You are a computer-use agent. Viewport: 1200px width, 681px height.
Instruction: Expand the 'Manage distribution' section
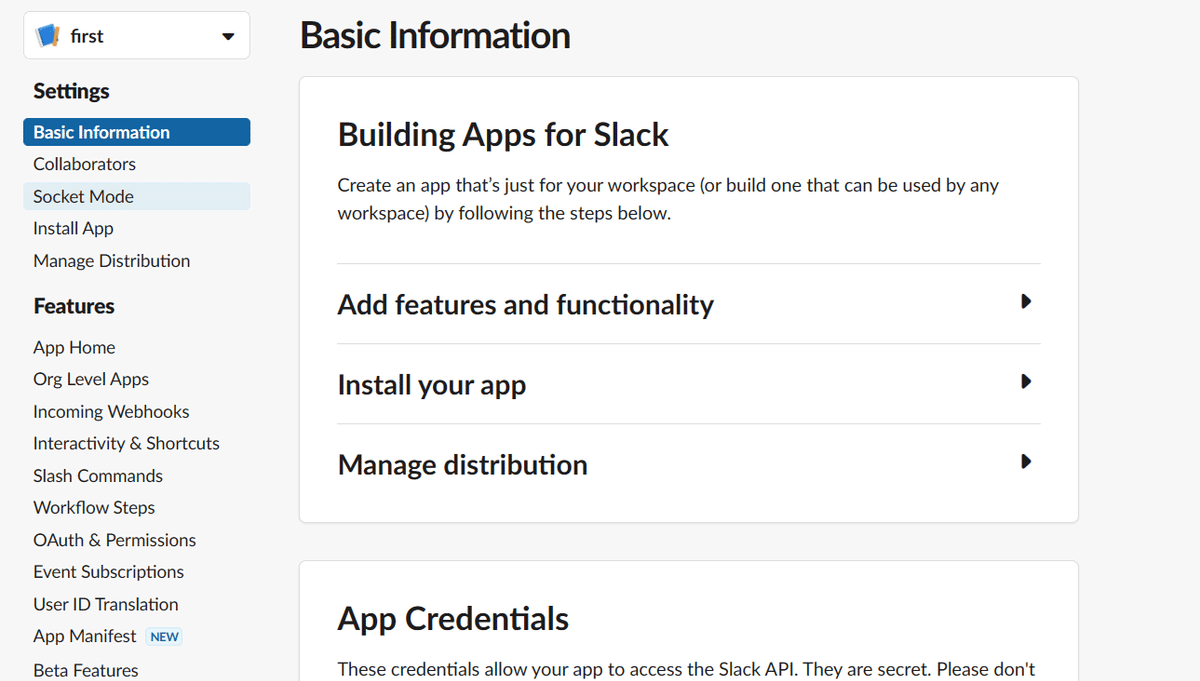click(x=689, y=464)
